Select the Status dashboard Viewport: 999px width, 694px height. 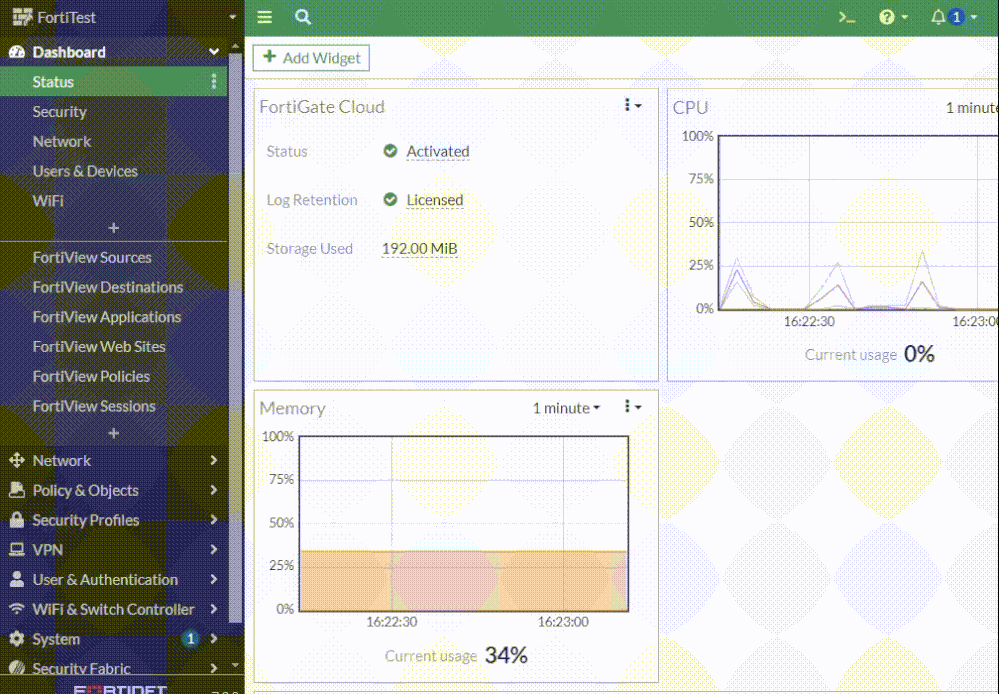[113, 82]
